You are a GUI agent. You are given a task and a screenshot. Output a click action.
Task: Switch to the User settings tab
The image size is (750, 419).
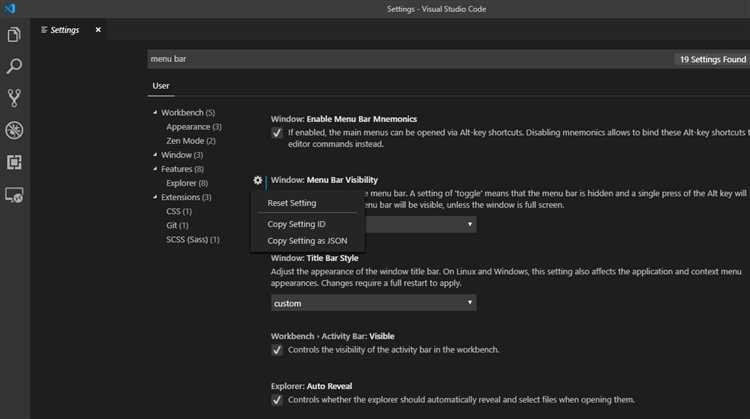161,86
